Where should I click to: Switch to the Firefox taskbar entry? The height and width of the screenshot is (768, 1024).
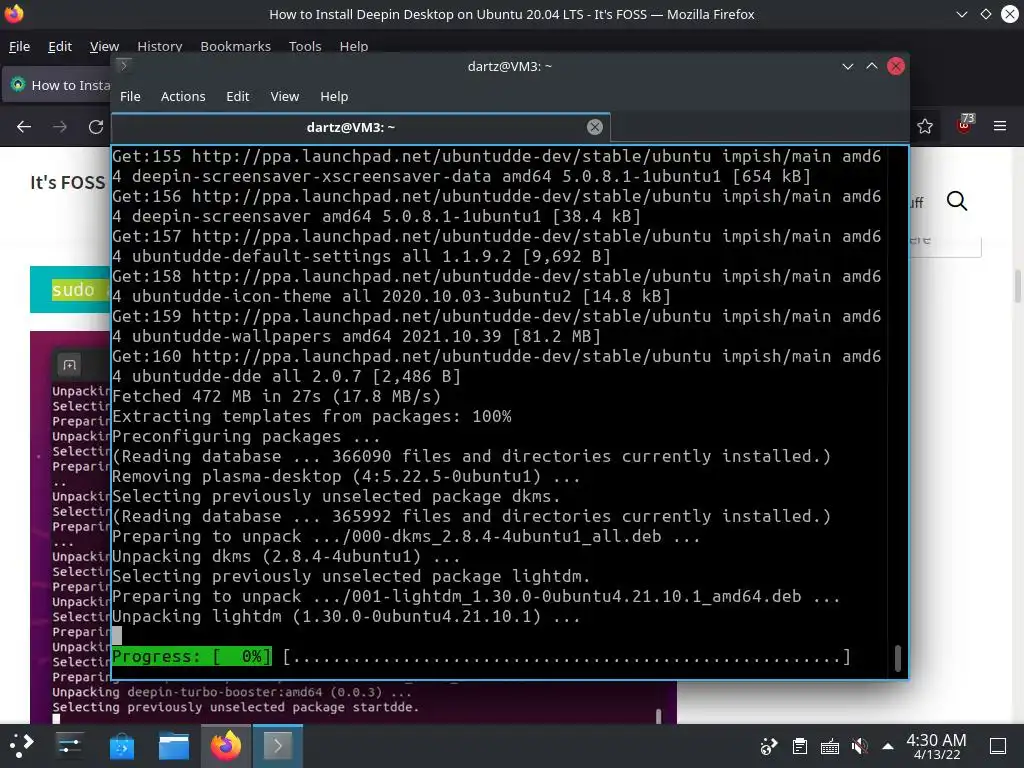(226, 746)
